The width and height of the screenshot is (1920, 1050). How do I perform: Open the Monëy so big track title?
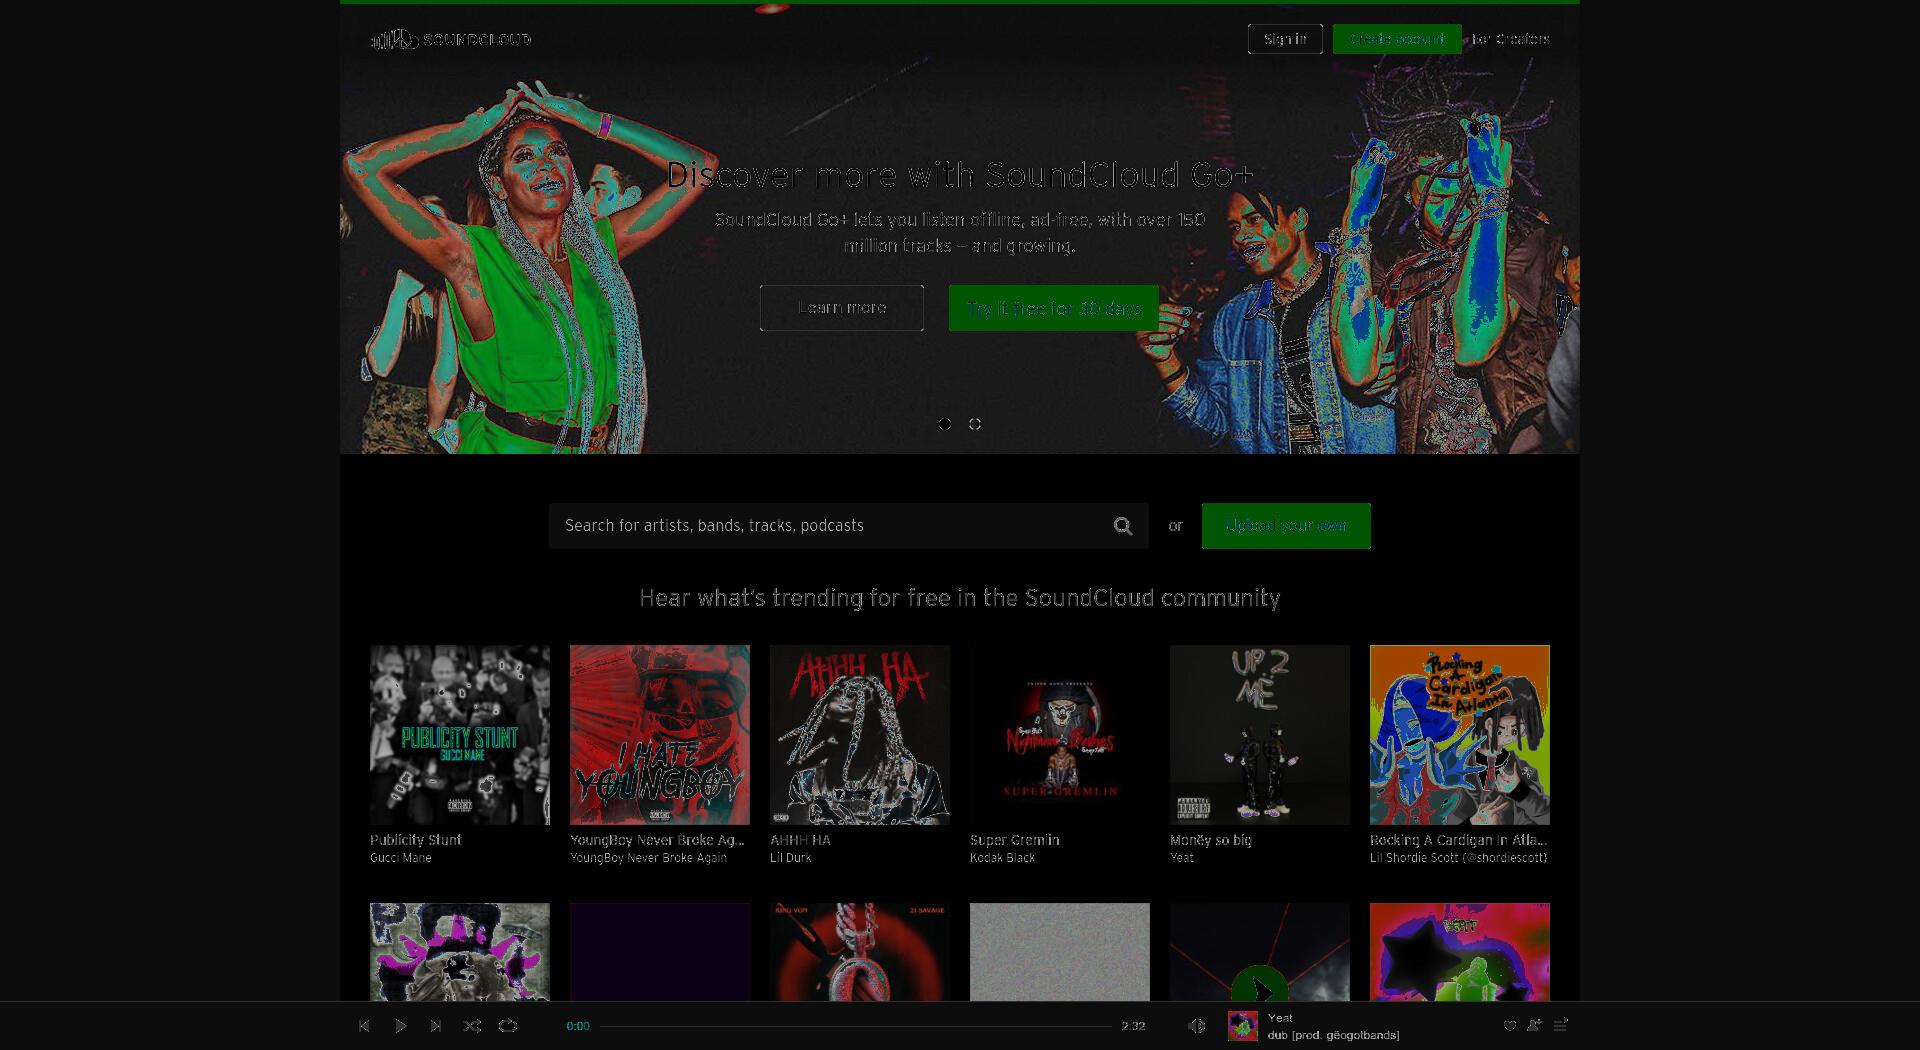point(1211,840)
